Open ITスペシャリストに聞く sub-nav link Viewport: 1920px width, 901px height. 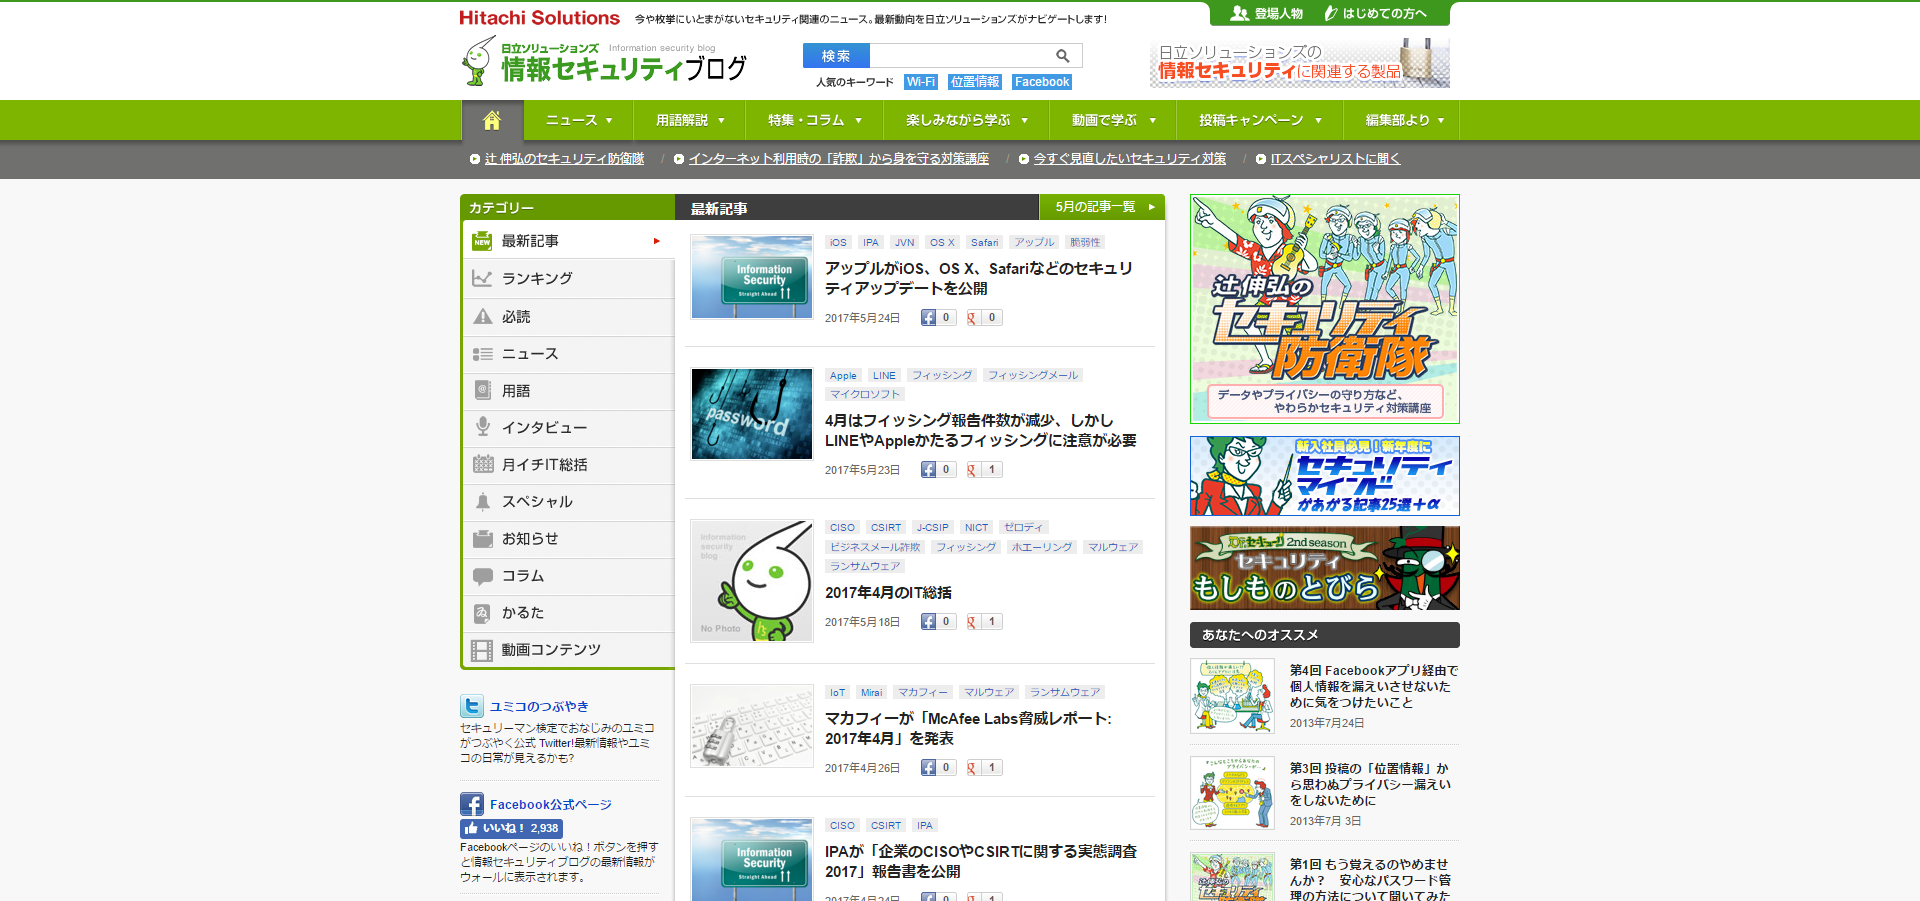click(1335, 159)
